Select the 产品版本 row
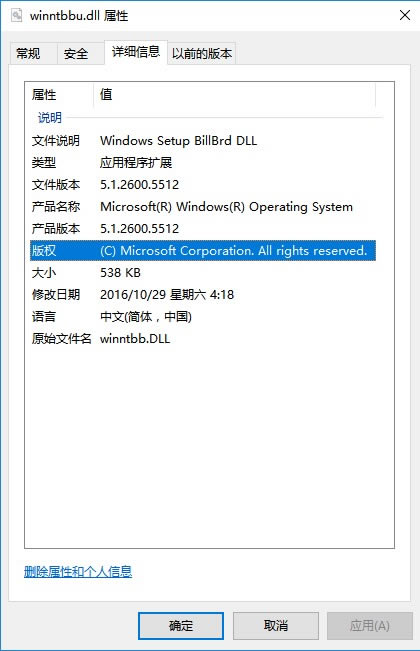 [x=203, y=229]
